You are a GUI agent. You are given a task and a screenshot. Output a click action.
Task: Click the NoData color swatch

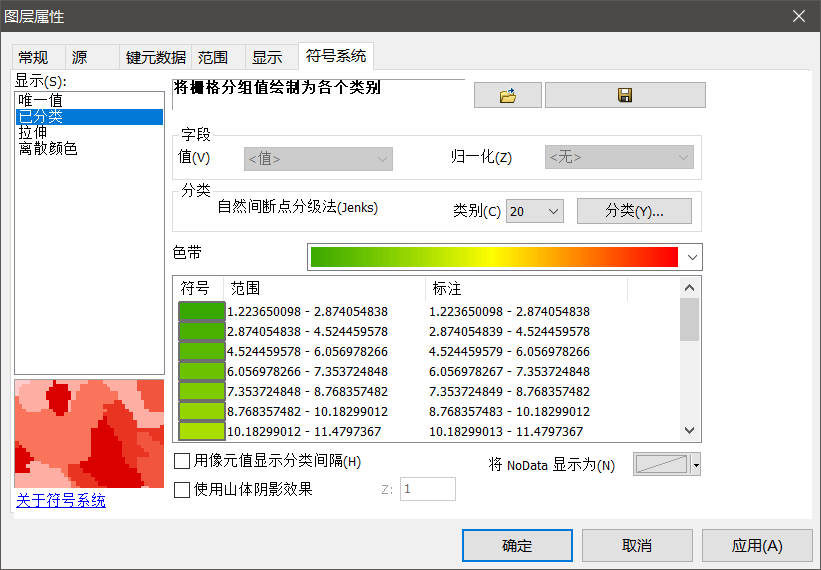tap(662, 465)
